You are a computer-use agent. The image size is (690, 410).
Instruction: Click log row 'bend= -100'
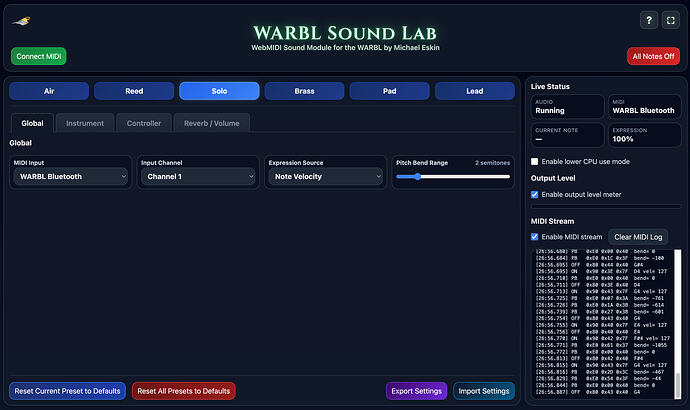[x=600, y=258]
